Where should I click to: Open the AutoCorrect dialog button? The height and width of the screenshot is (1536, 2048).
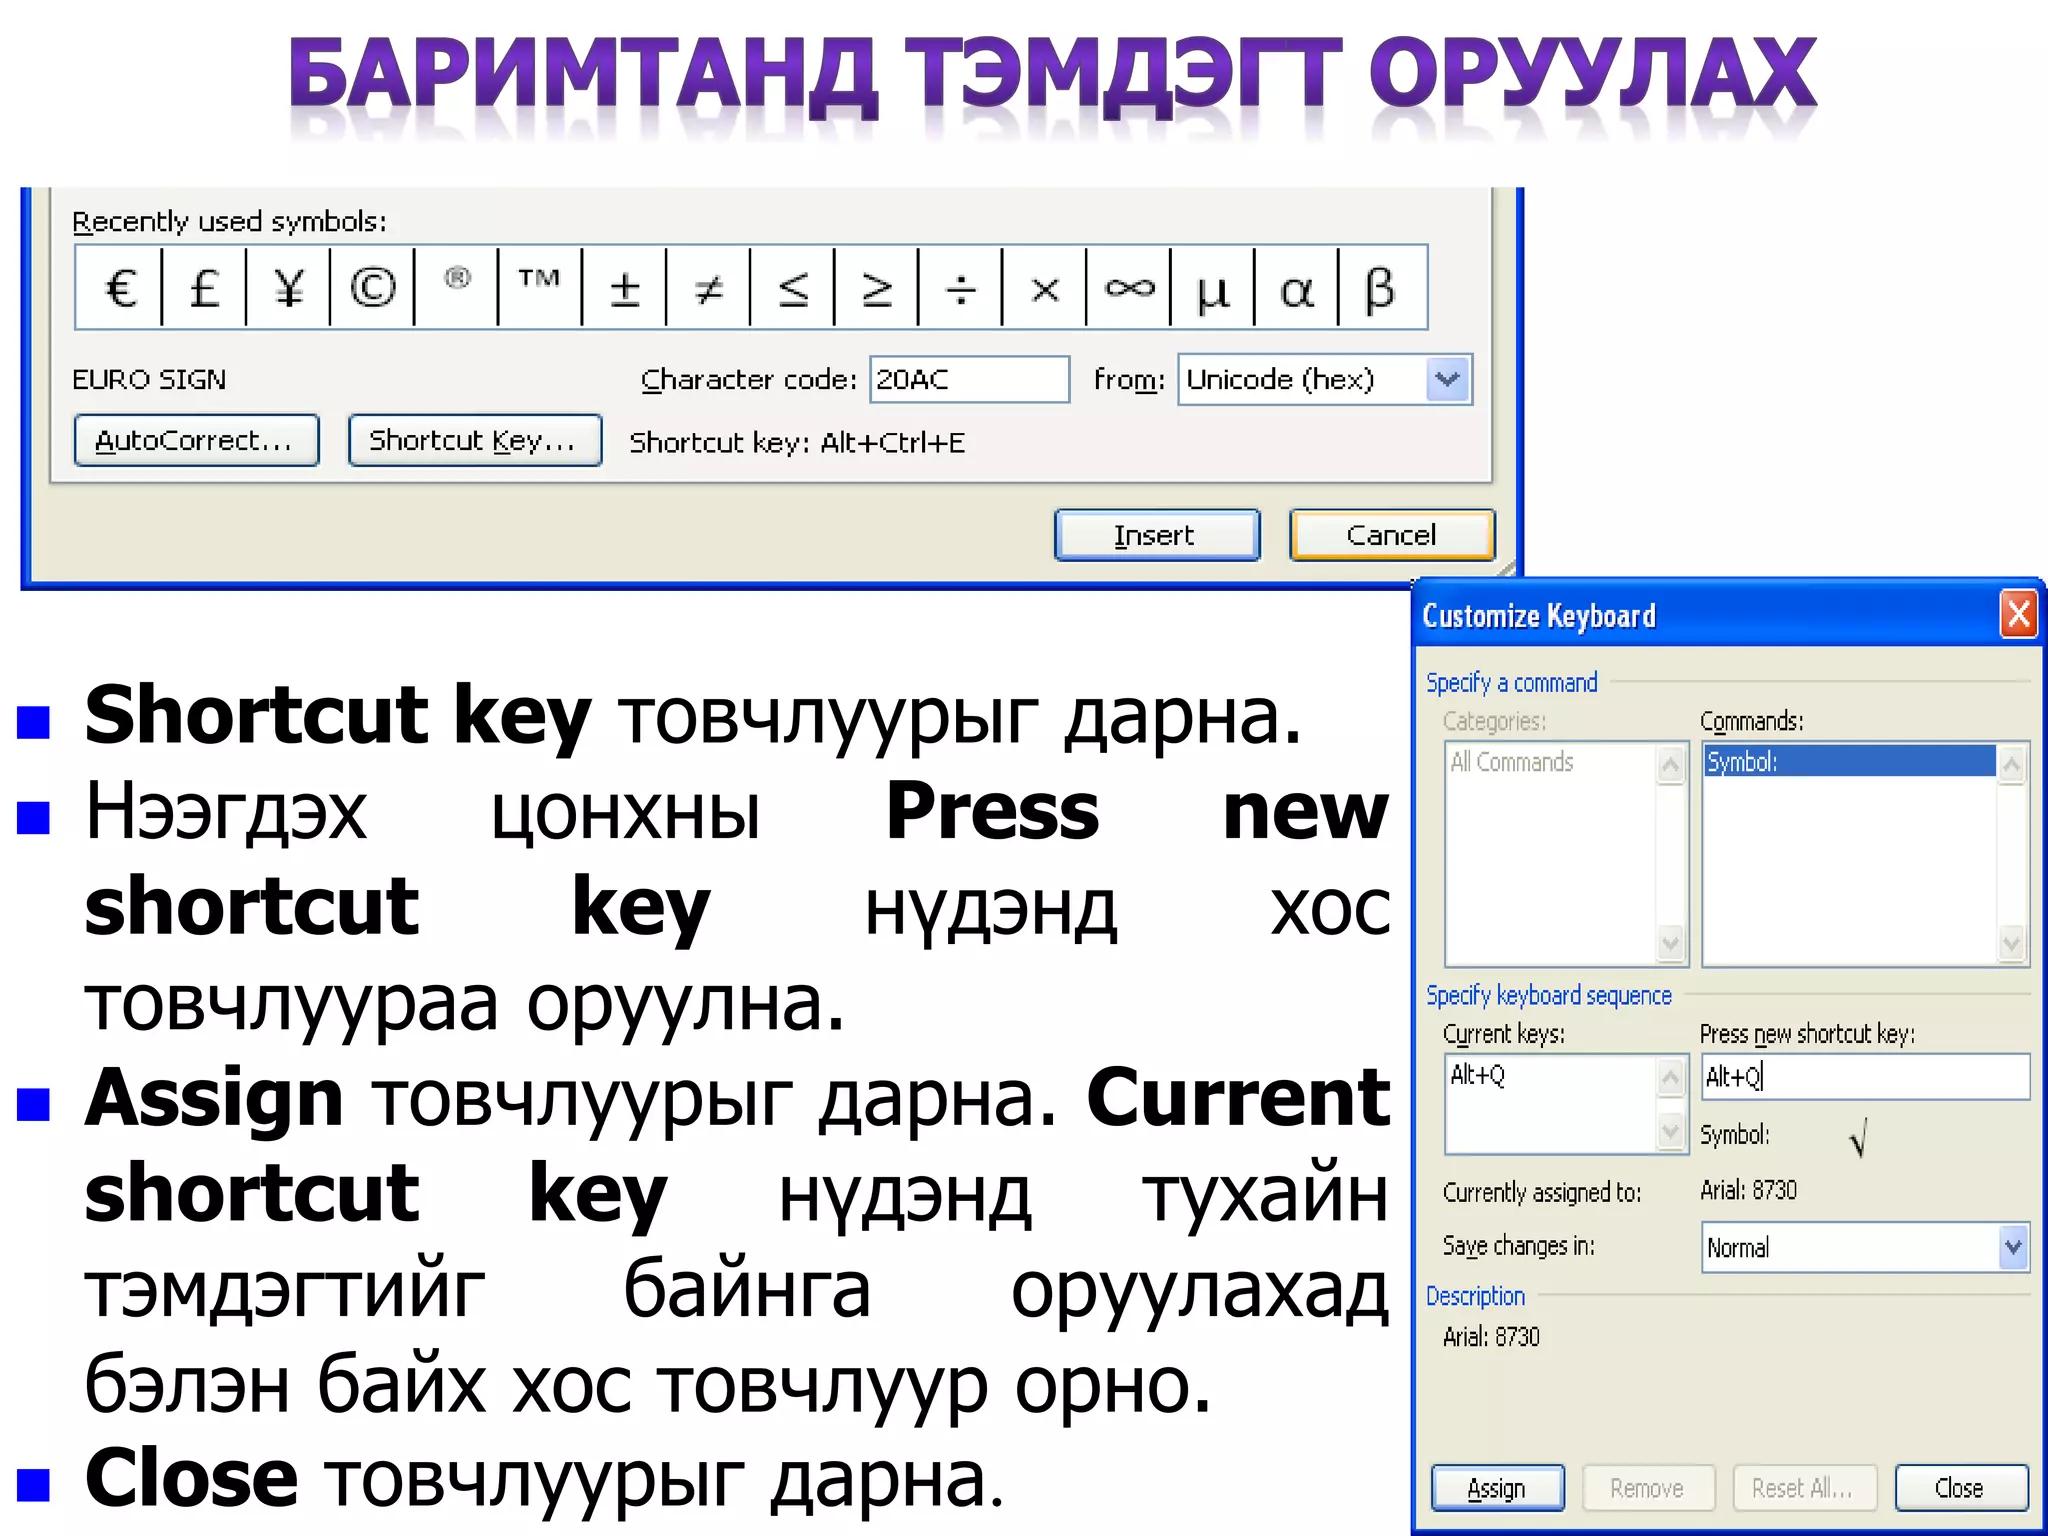pos(196,440)
